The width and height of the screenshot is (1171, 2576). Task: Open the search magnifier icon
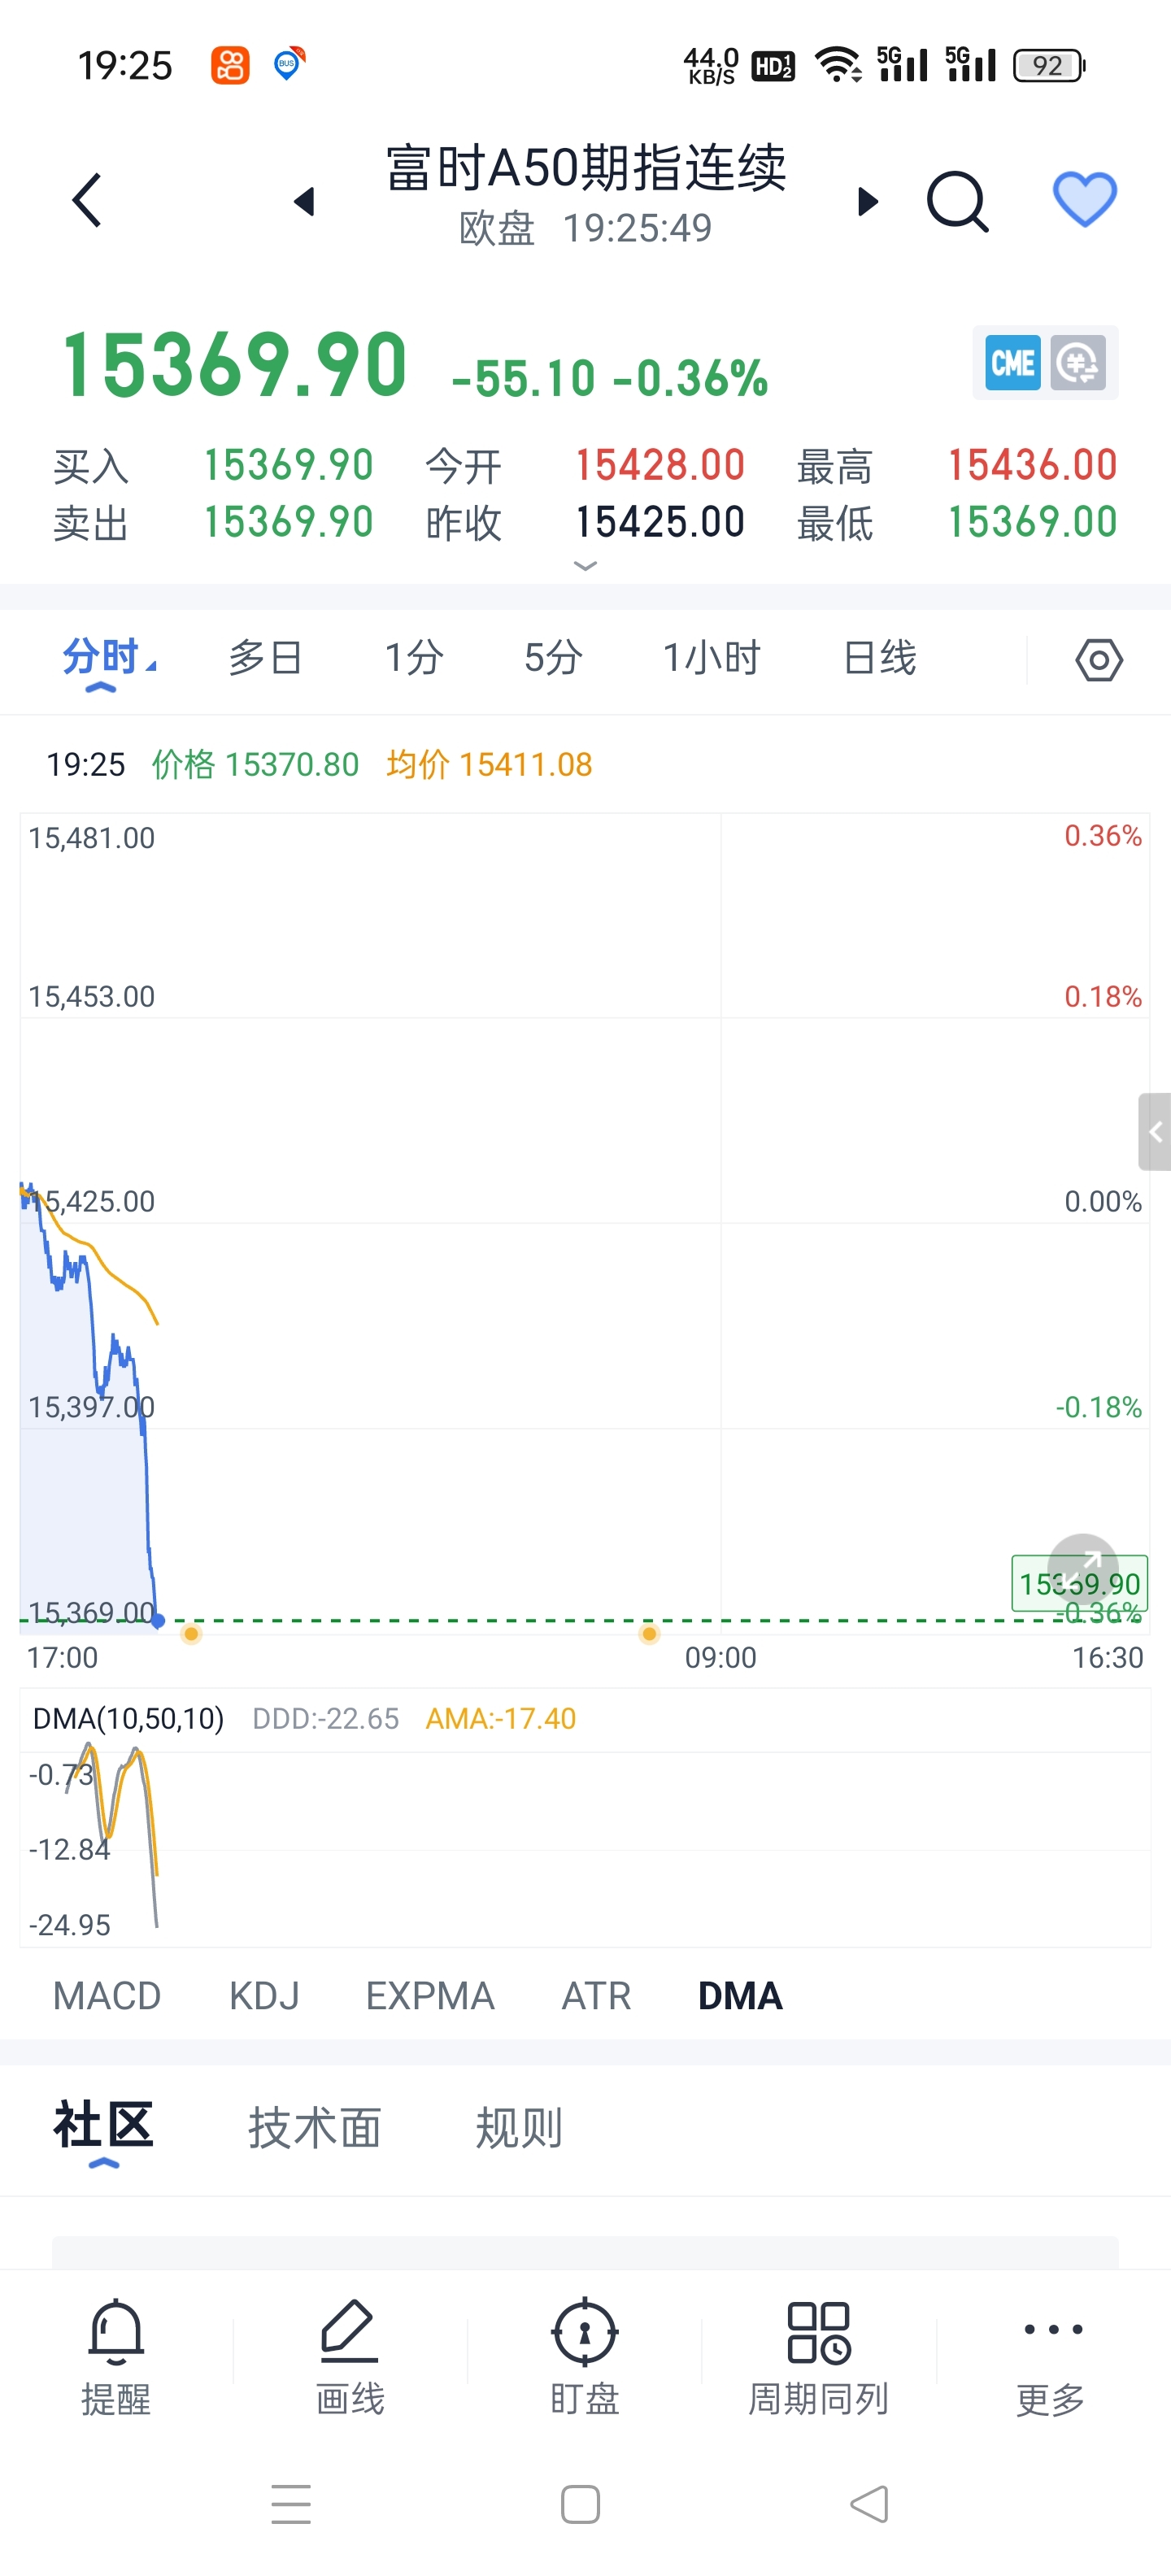click(957, 201)
